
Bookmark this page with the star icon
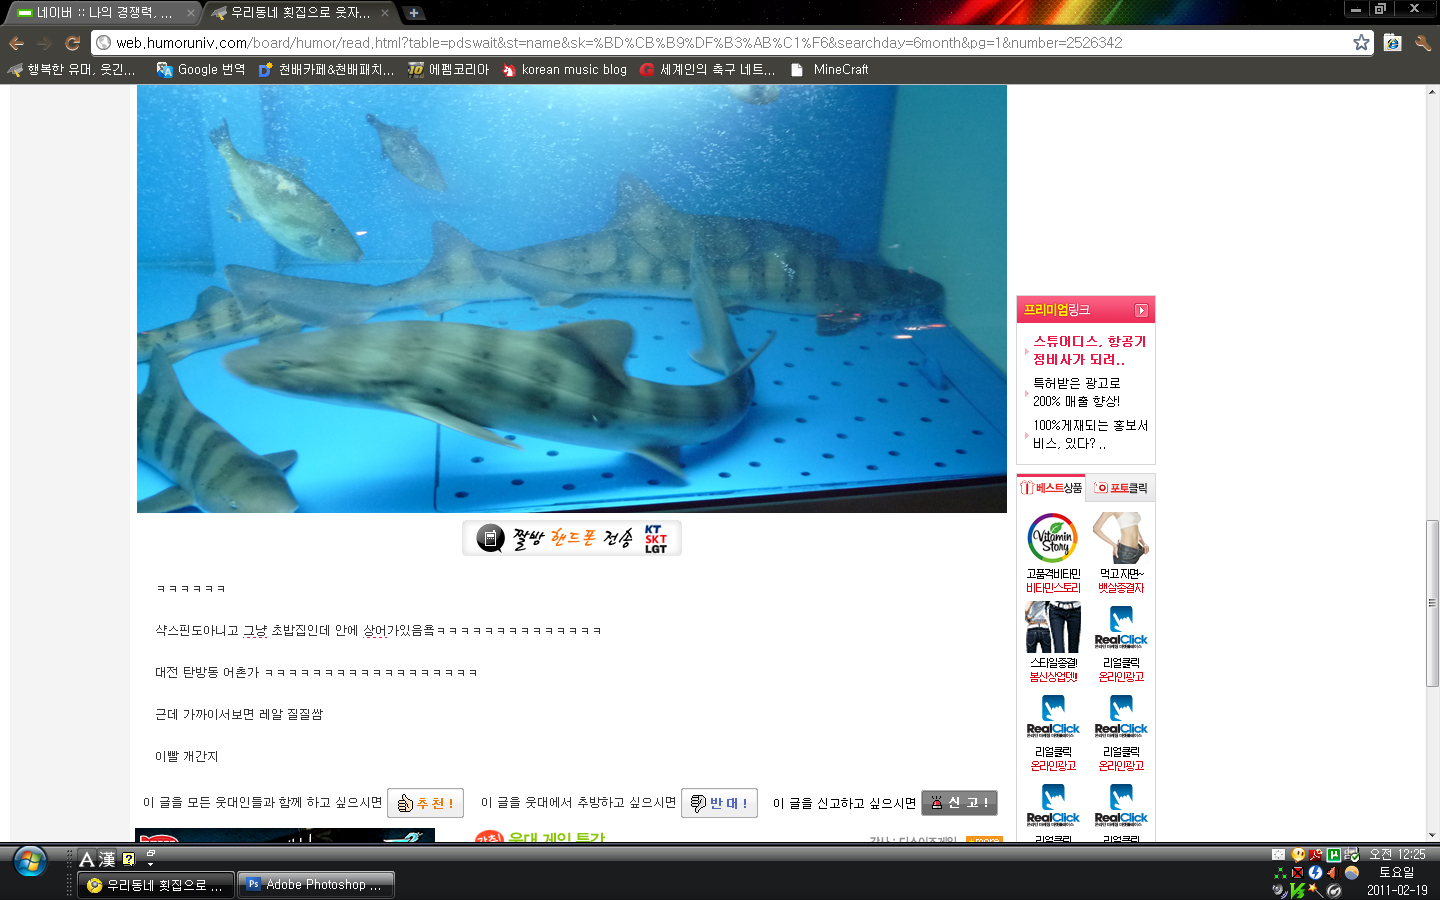coord(1361,43)
